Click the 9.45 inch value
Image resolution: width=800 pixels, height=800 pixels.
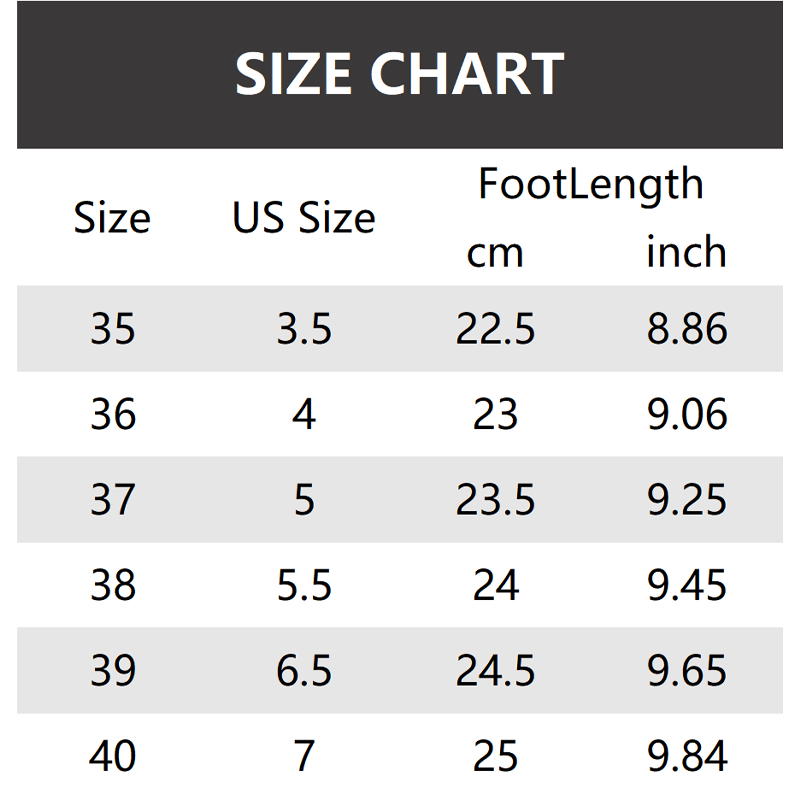pos(686,585)
